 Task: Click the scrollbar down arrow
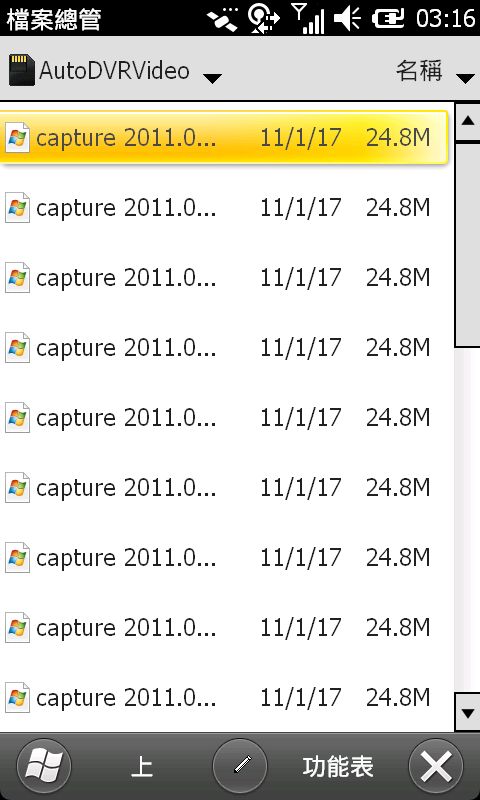467,712
